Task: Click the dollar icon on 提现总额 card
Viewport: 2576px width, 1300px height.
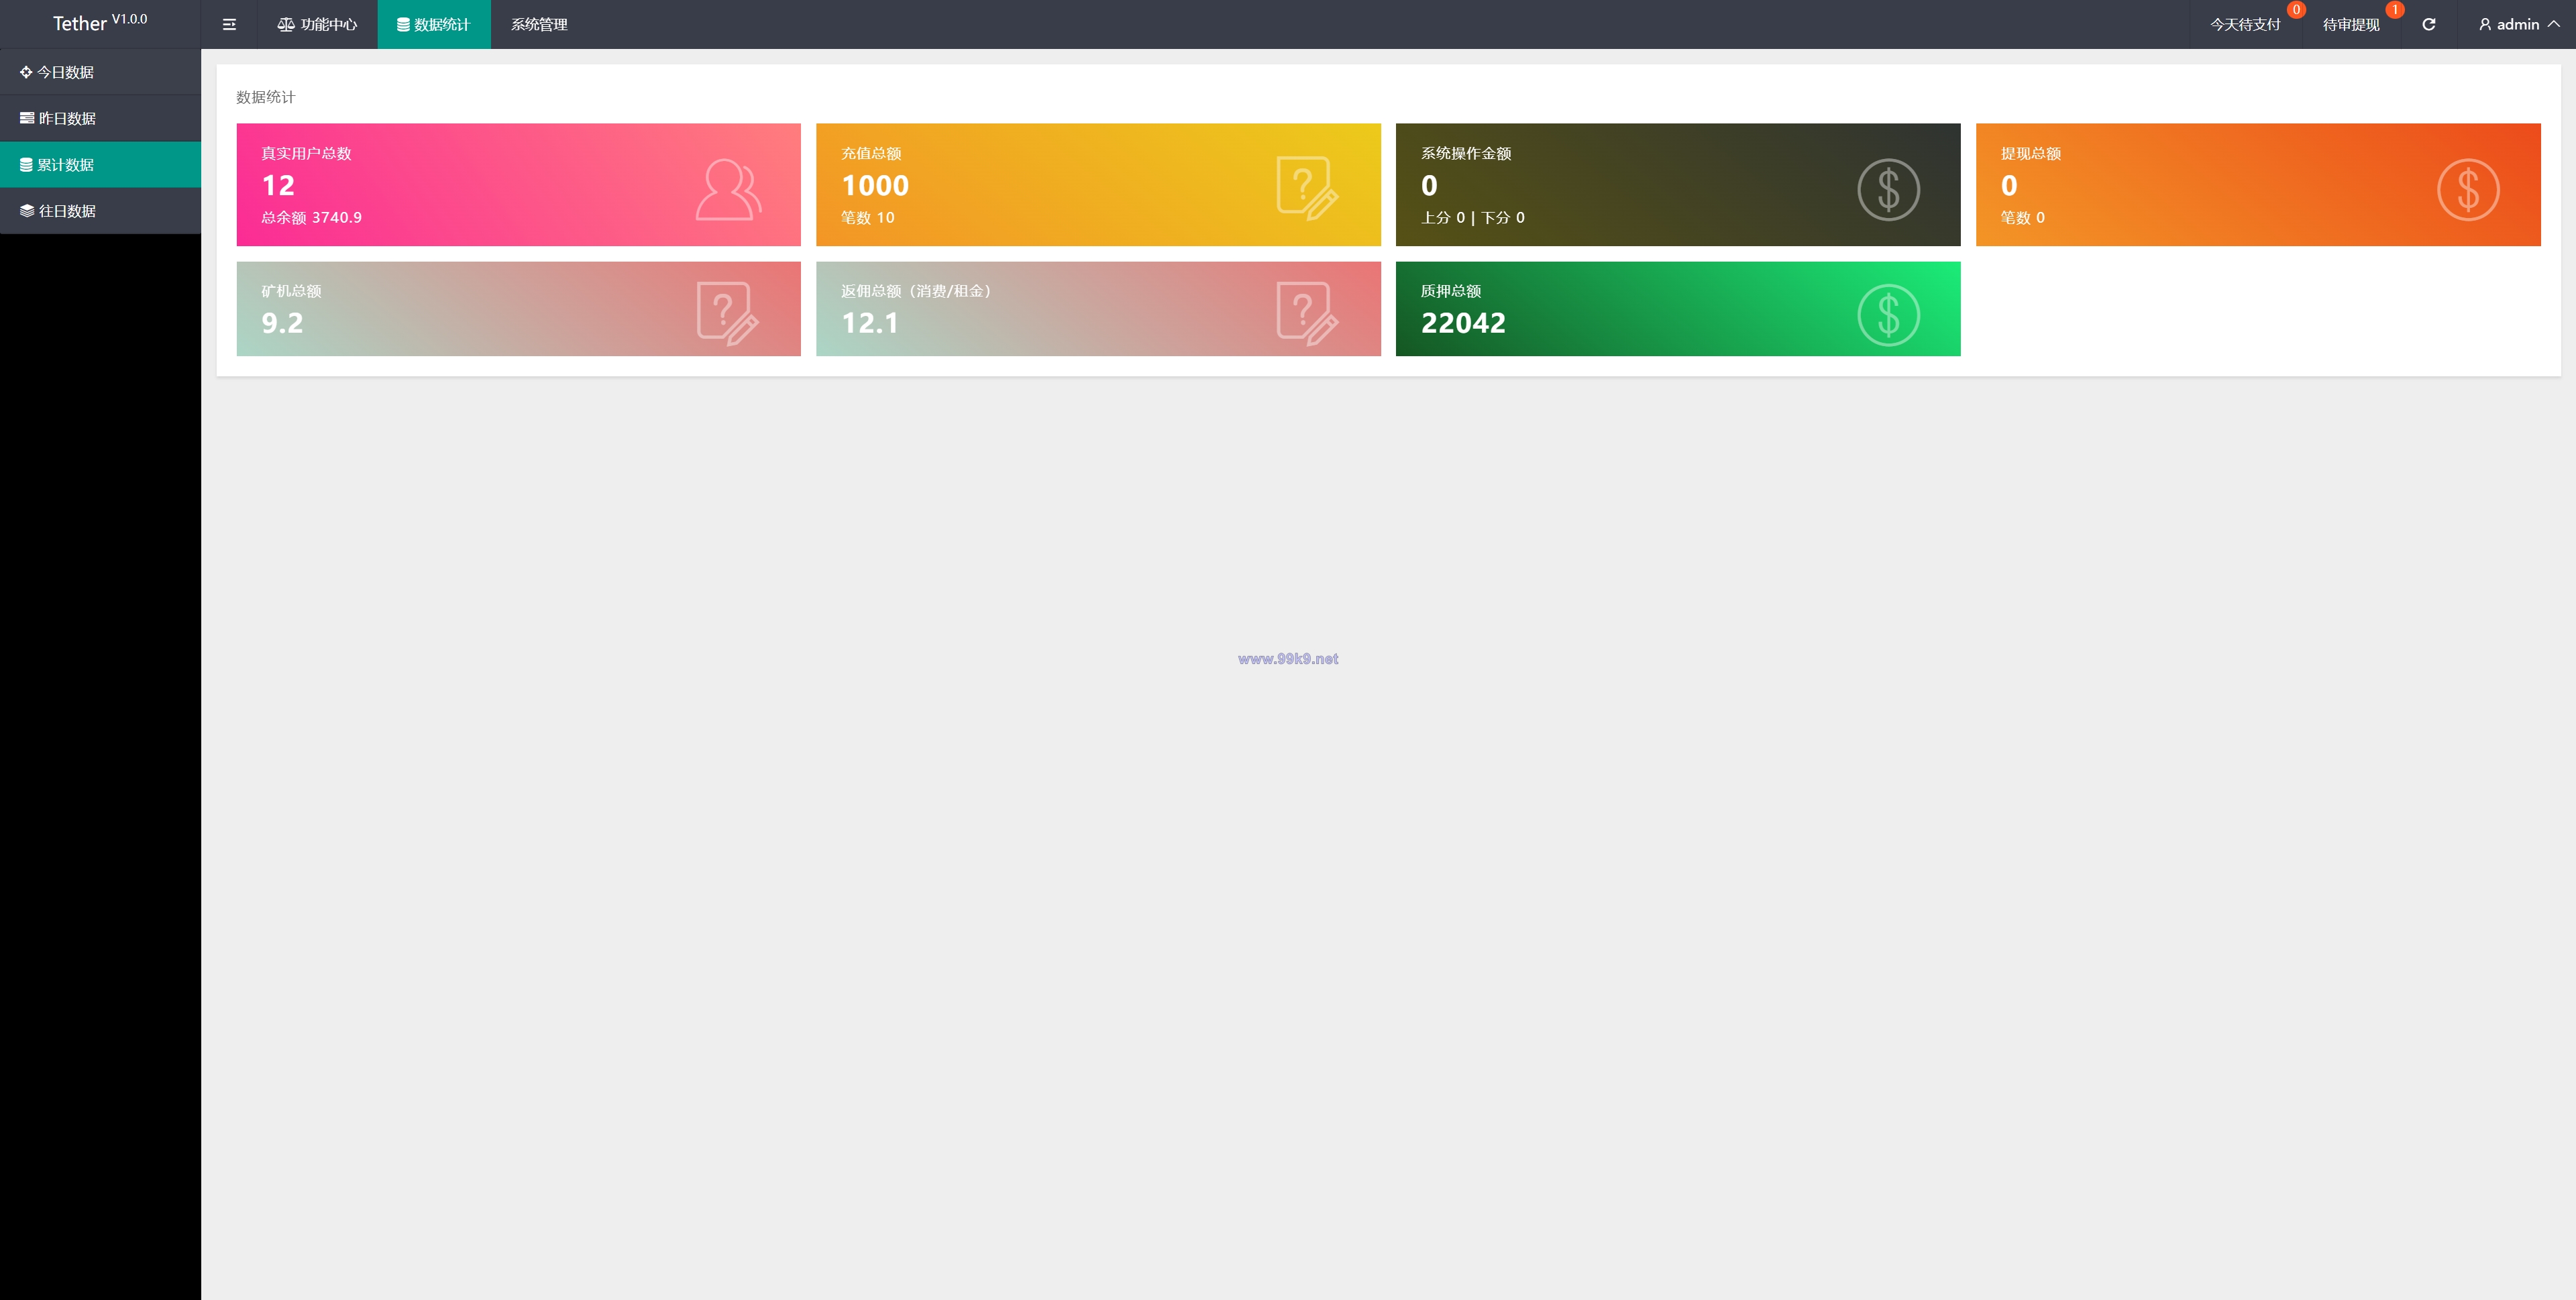Action: (x=2468, y=189)
